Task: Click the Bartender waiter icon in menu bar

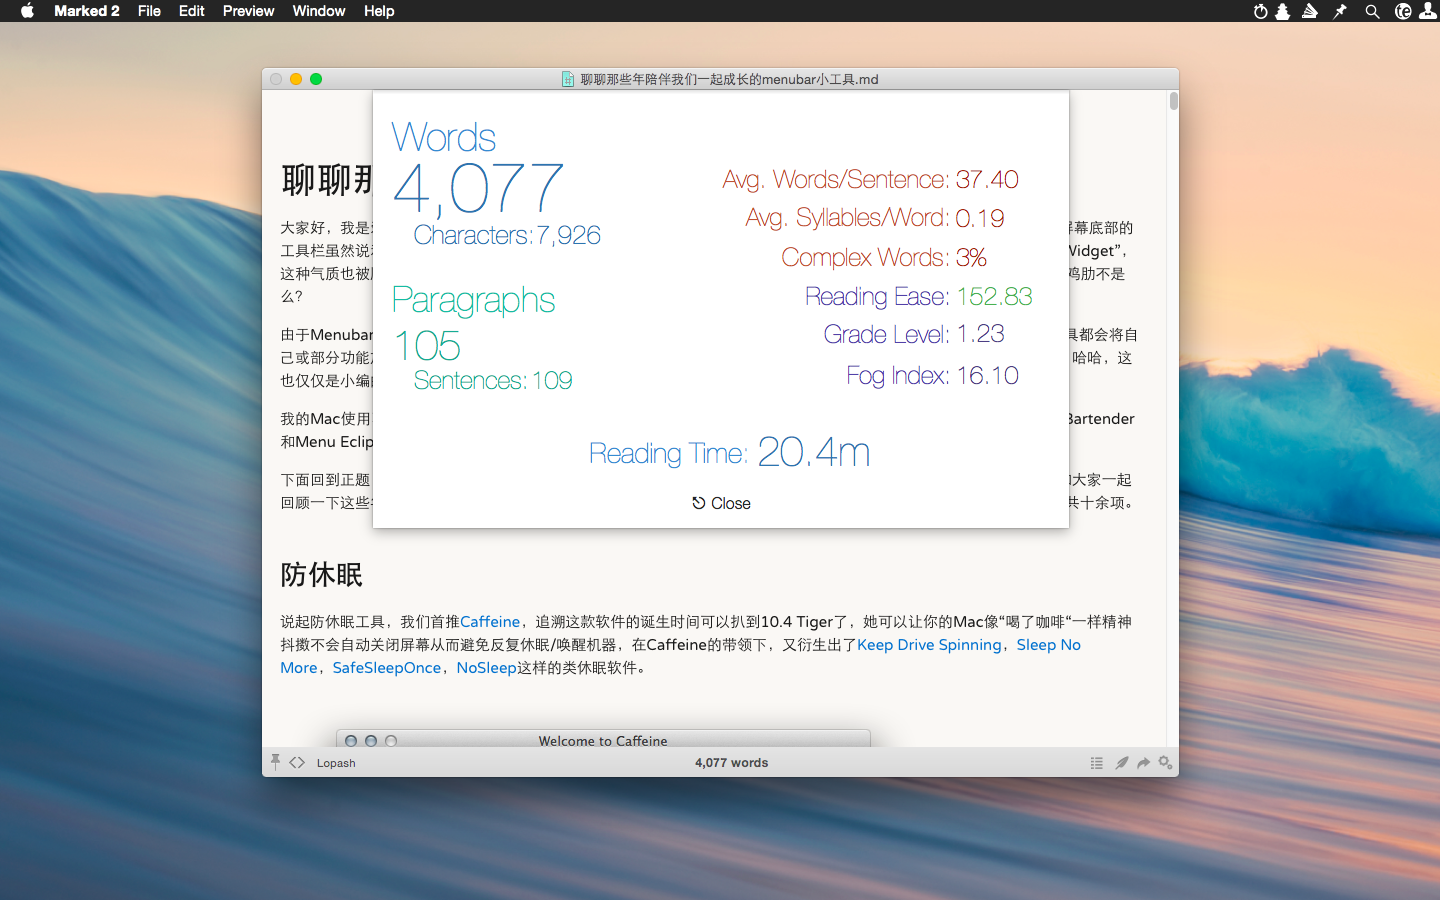Action: (x=1428, y=11)
